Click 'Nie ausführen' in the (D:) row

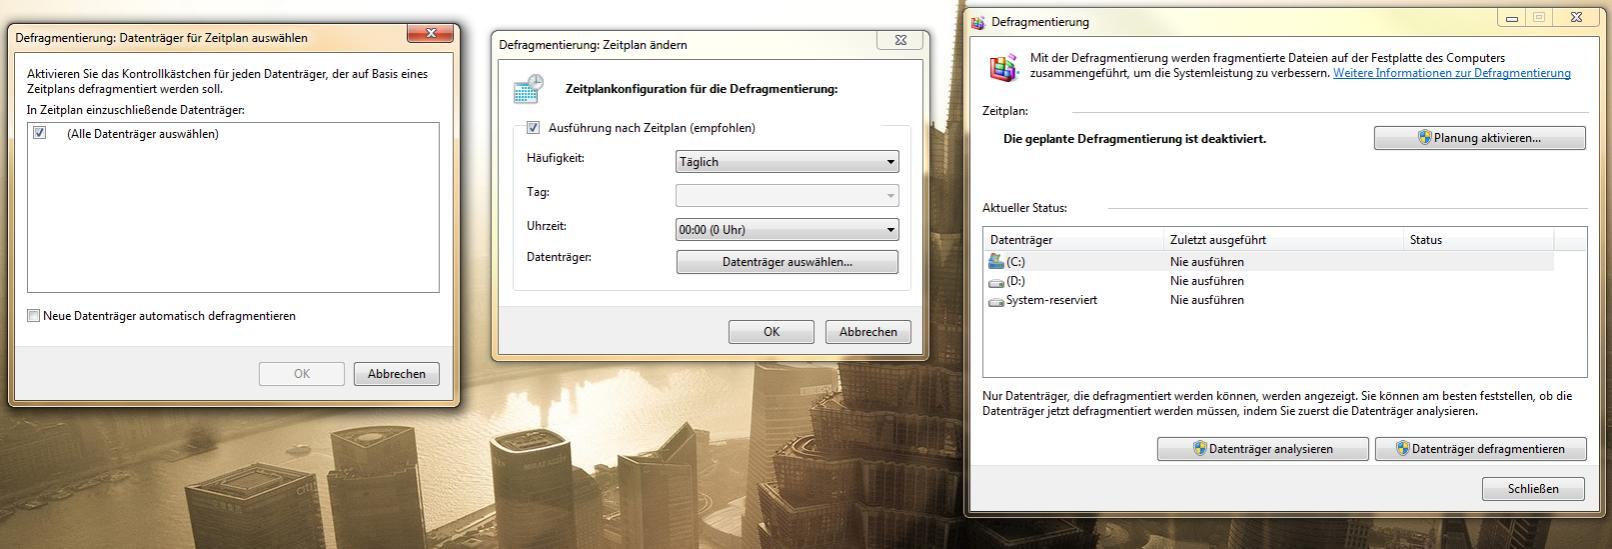pos(1207,281)
